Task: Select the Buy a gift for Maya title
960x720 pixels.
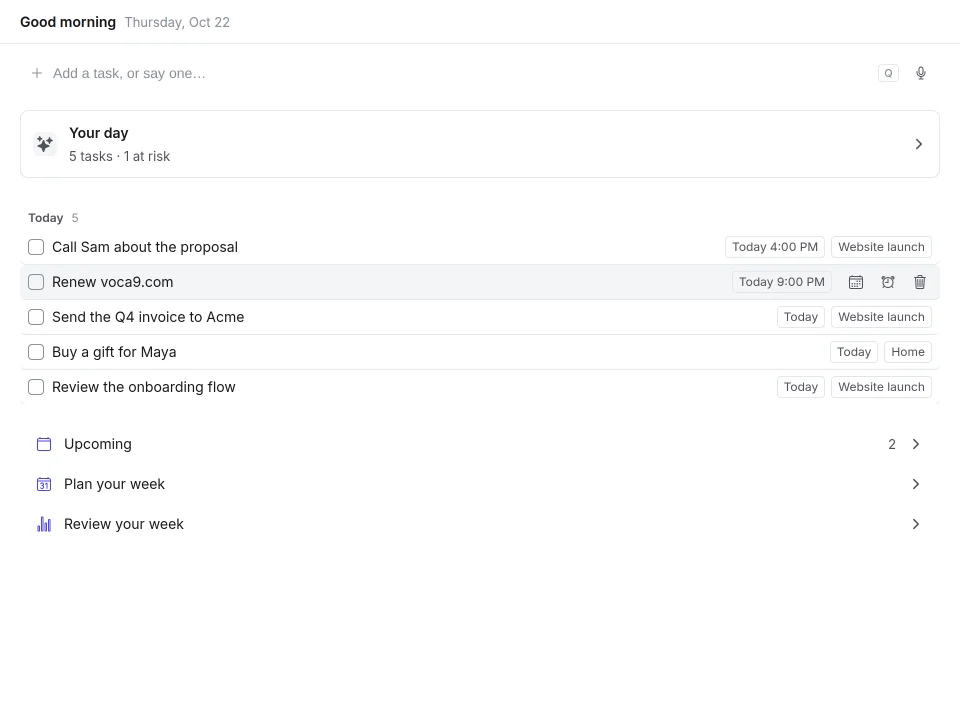Action: tap(114, 352)
